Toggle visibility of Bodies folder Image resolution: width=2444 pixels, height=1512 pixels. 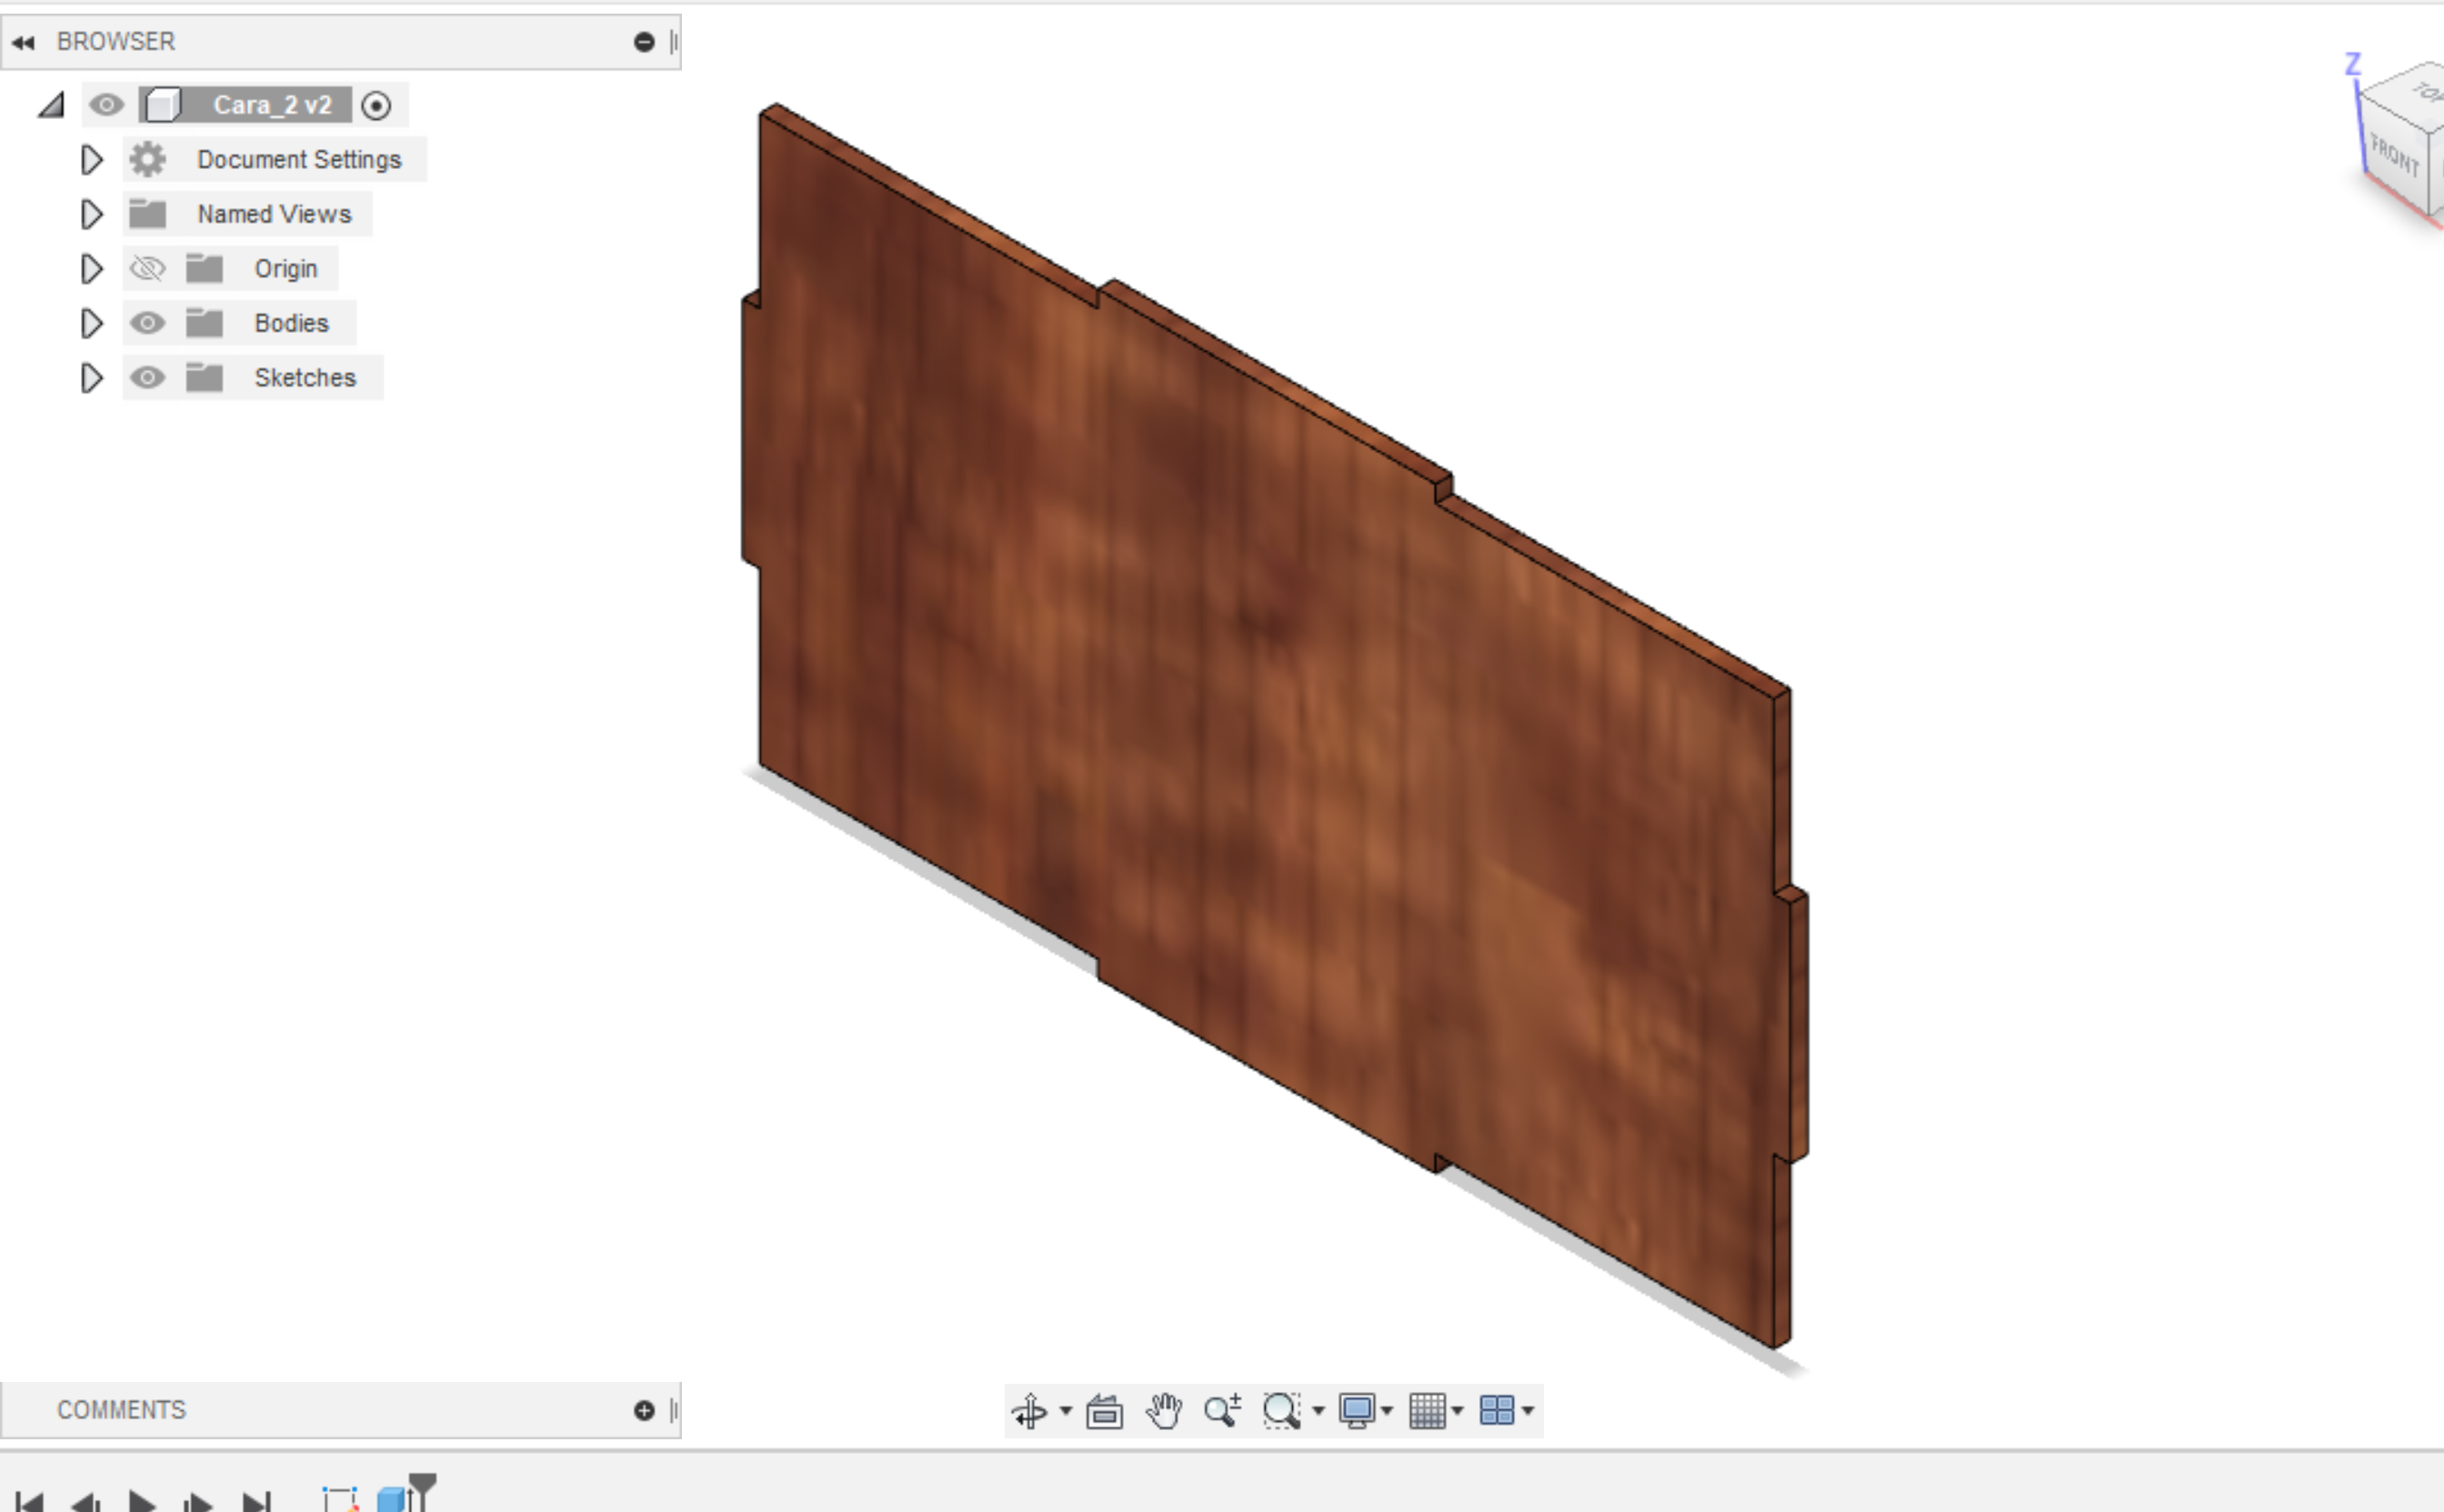tap(148, 323)
